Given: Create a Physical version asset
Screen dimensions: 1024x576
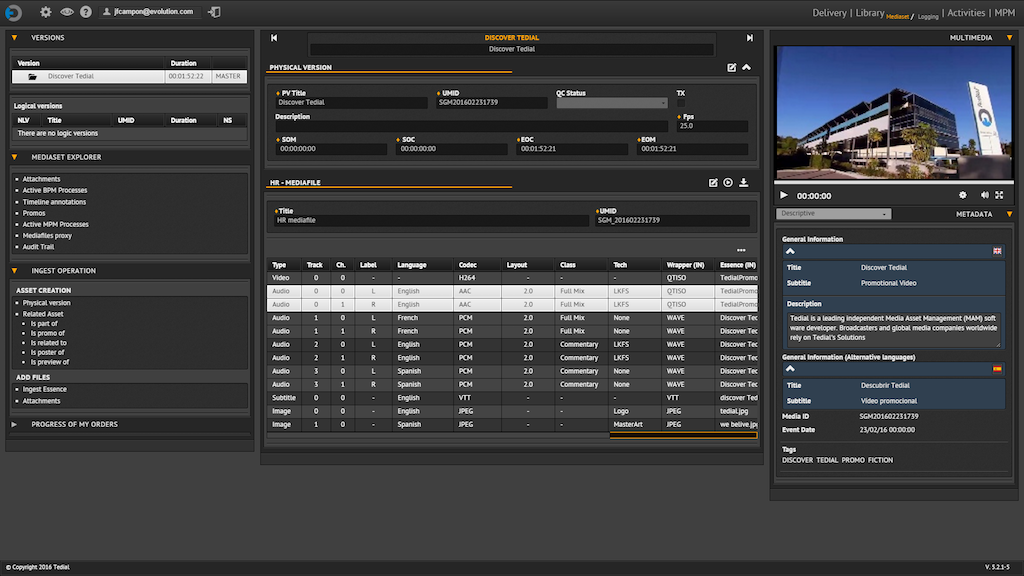Looking at the screenshot, I should click(x=46, y=303).
